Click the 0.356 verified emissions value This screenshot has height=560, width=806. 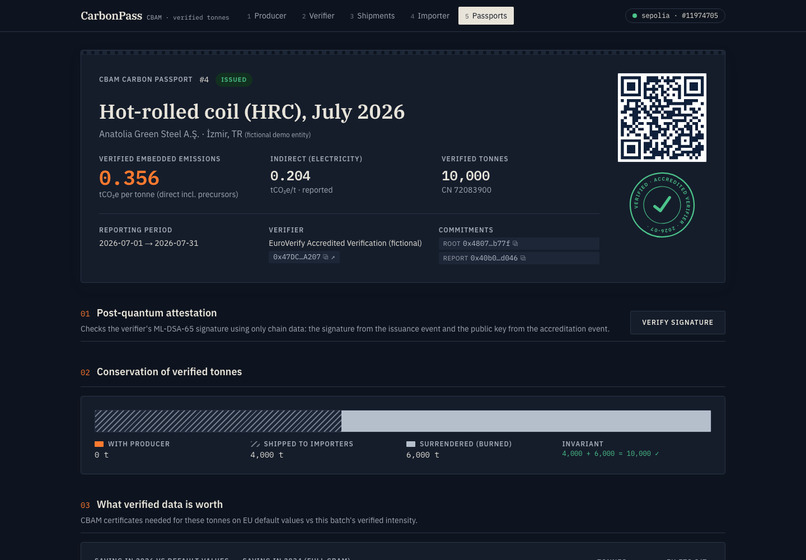129,178
